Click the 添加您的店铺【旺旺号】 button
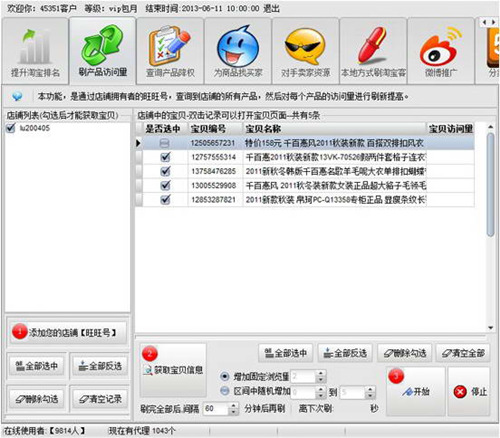This screenshot has height=438, width=500. point(67,332)
